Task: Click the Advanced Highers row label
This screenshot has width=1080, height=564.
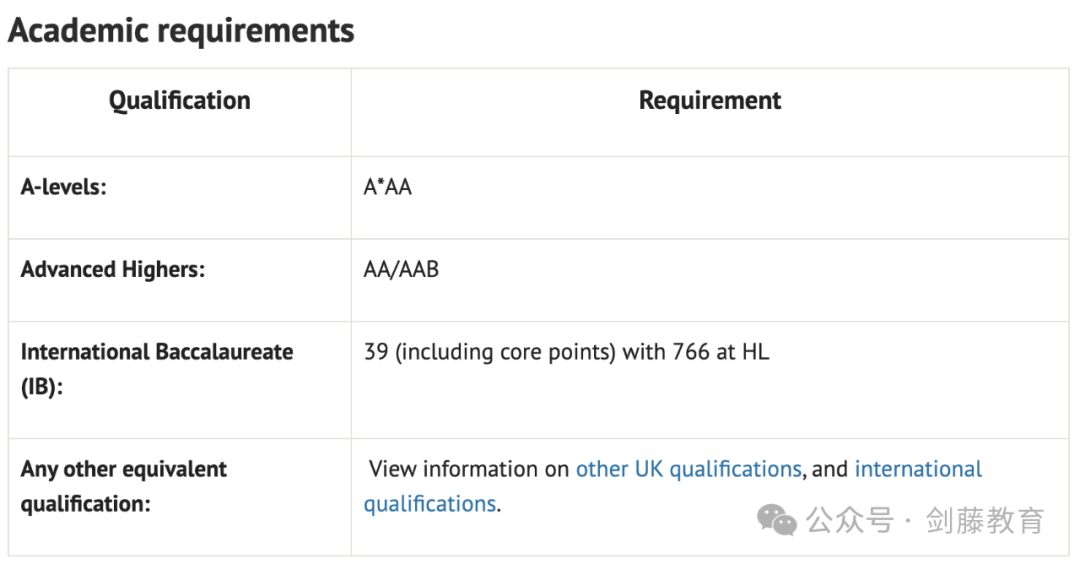Action: 113,269
